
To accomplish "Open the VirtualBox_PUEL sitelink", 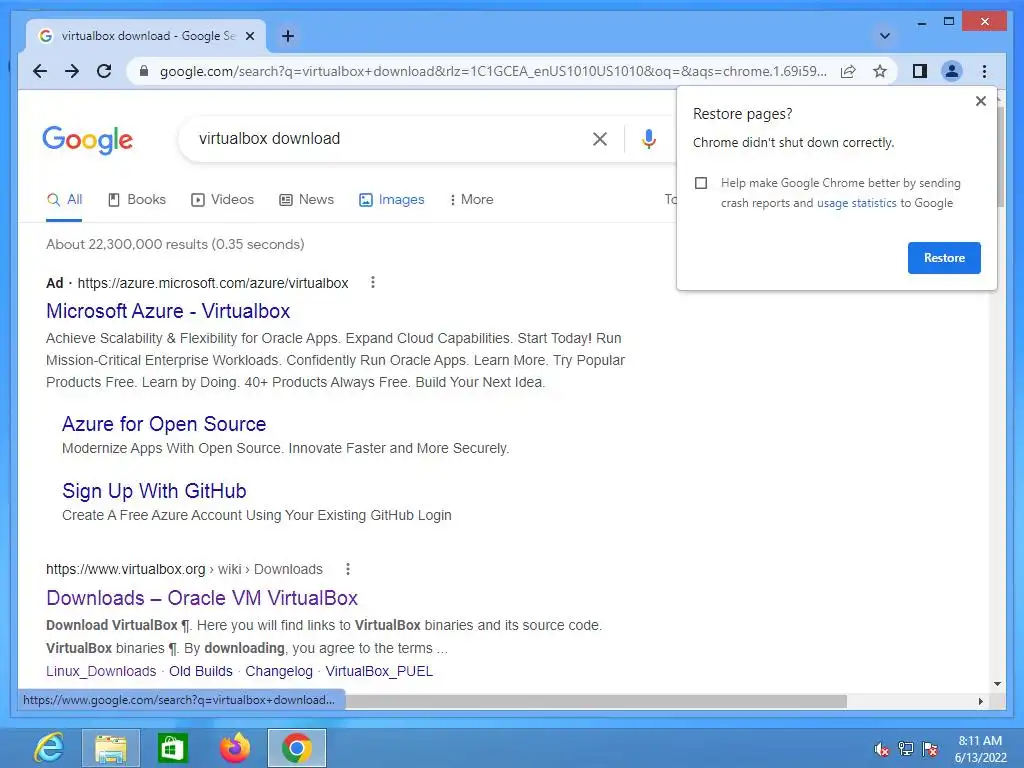I will tap(379, 671).
